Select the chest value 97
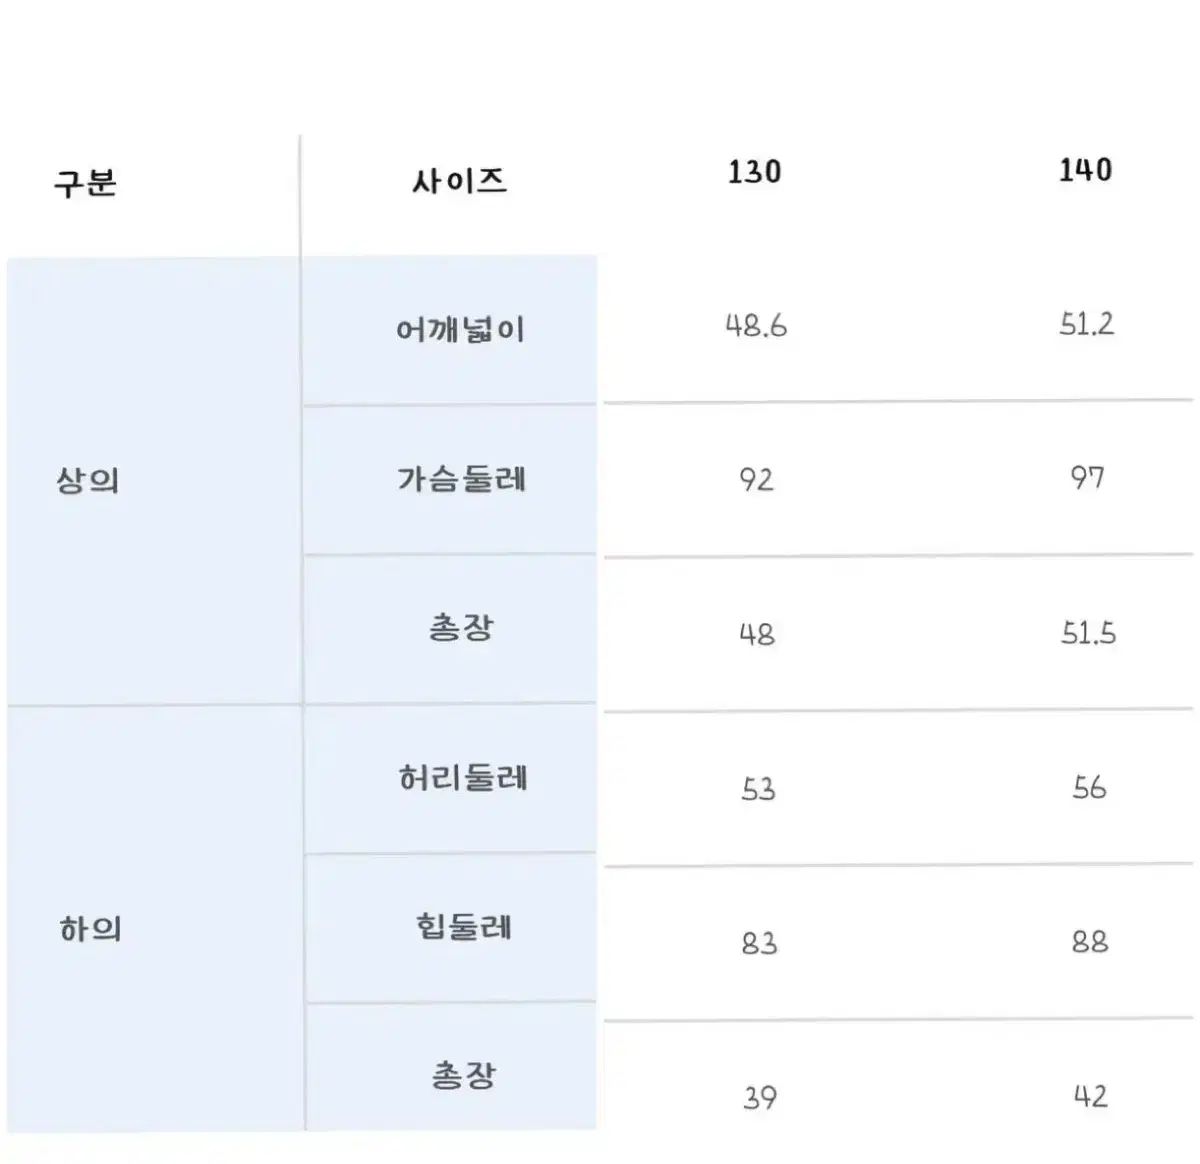 coord(1087,478)
